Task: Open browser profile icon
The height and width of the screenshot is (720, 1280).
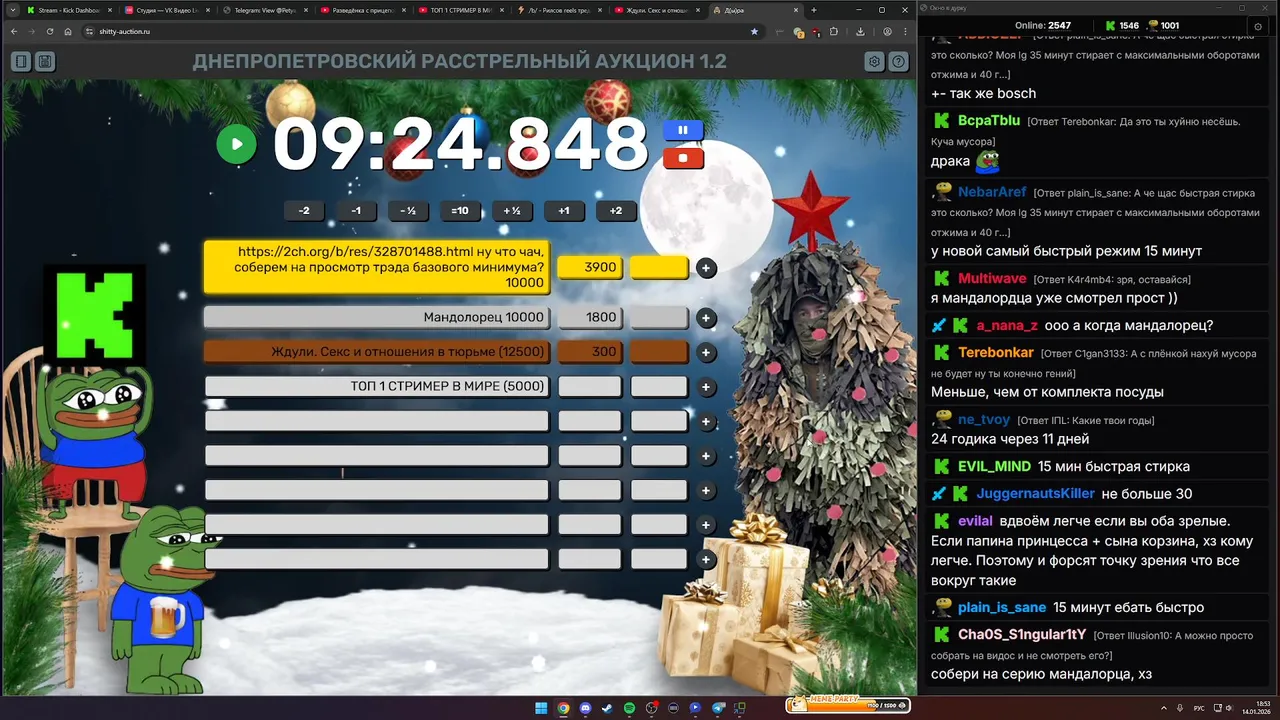Action: [886, 31]
